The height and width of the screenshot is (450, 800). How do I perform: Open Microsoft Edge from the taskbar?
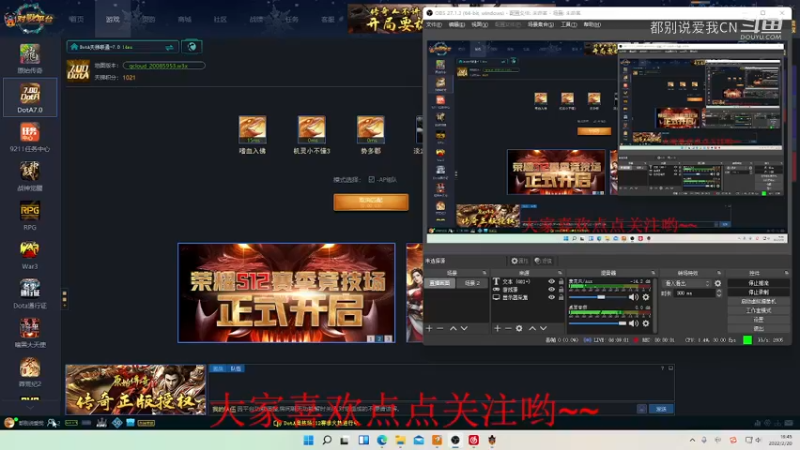pos(382,440)
